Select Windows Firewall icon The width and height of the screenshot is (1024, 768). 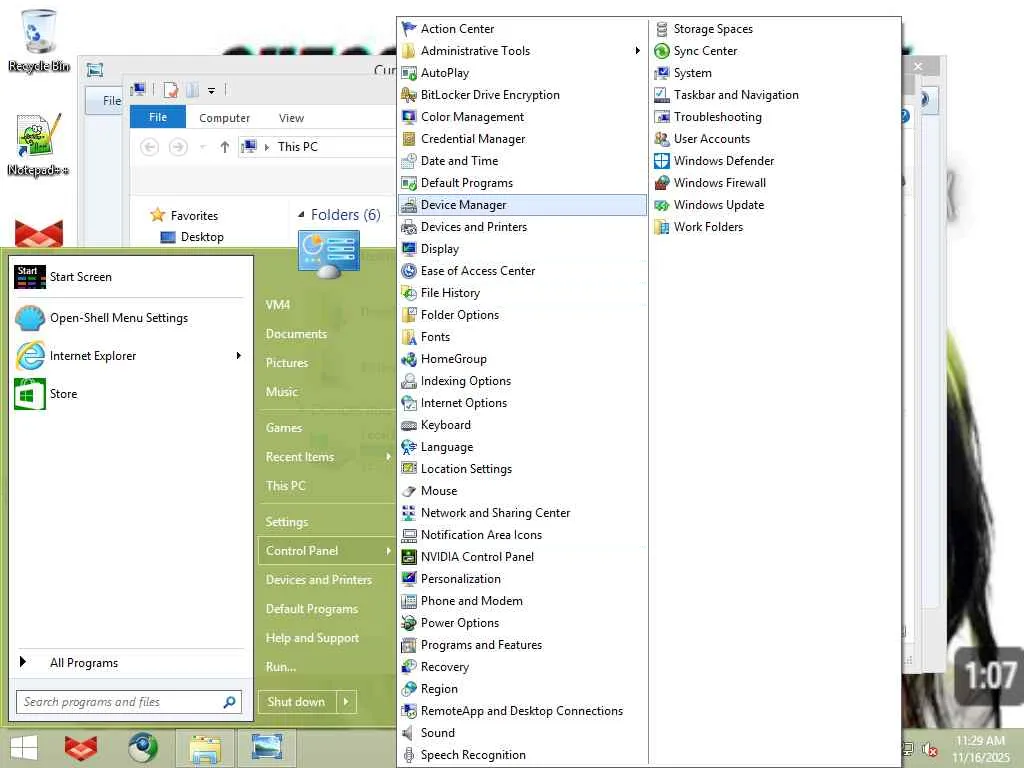tap(662, 183)
